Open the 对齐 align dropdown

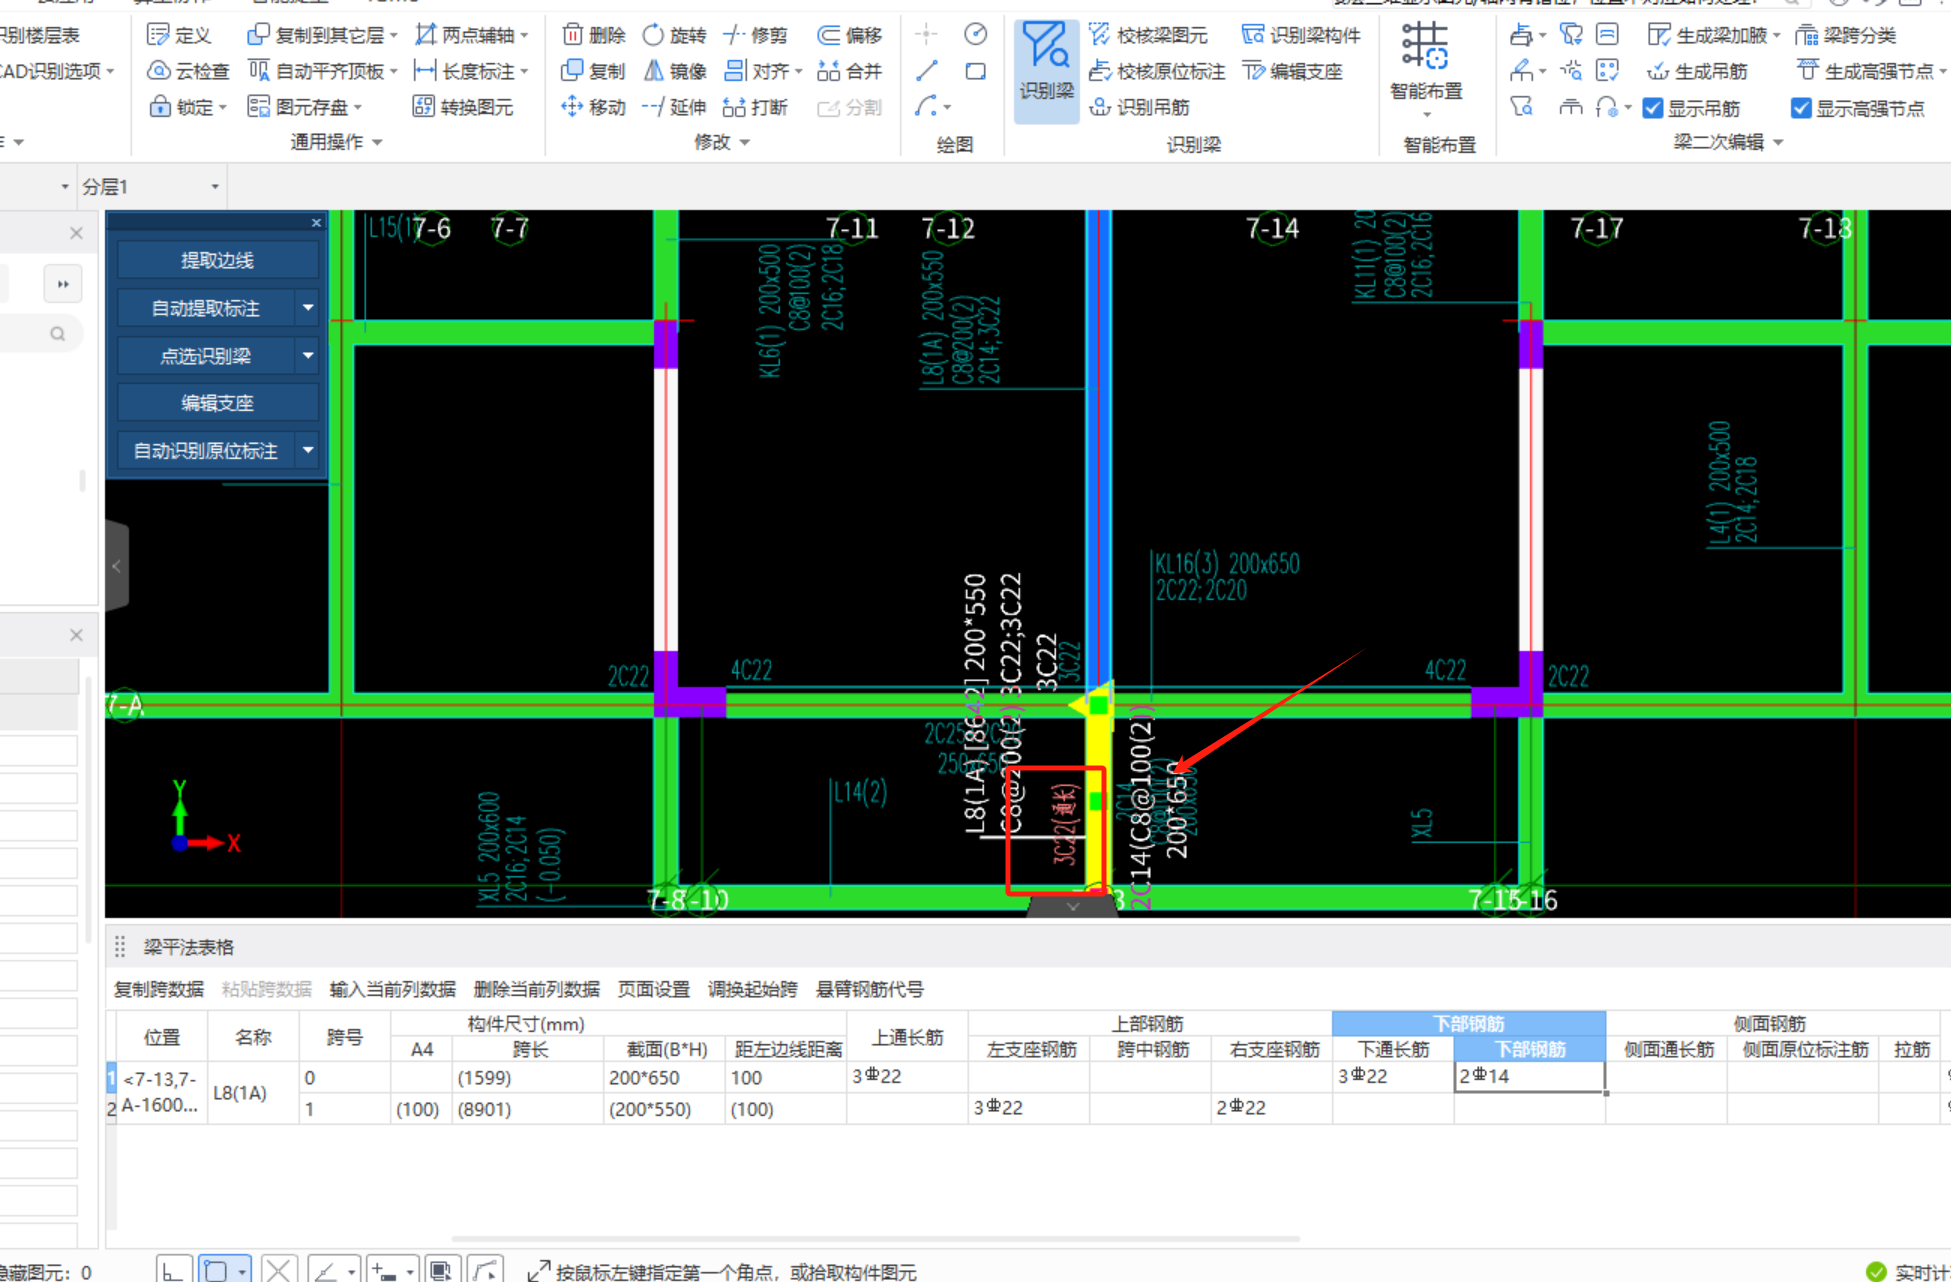click(799, 72)
